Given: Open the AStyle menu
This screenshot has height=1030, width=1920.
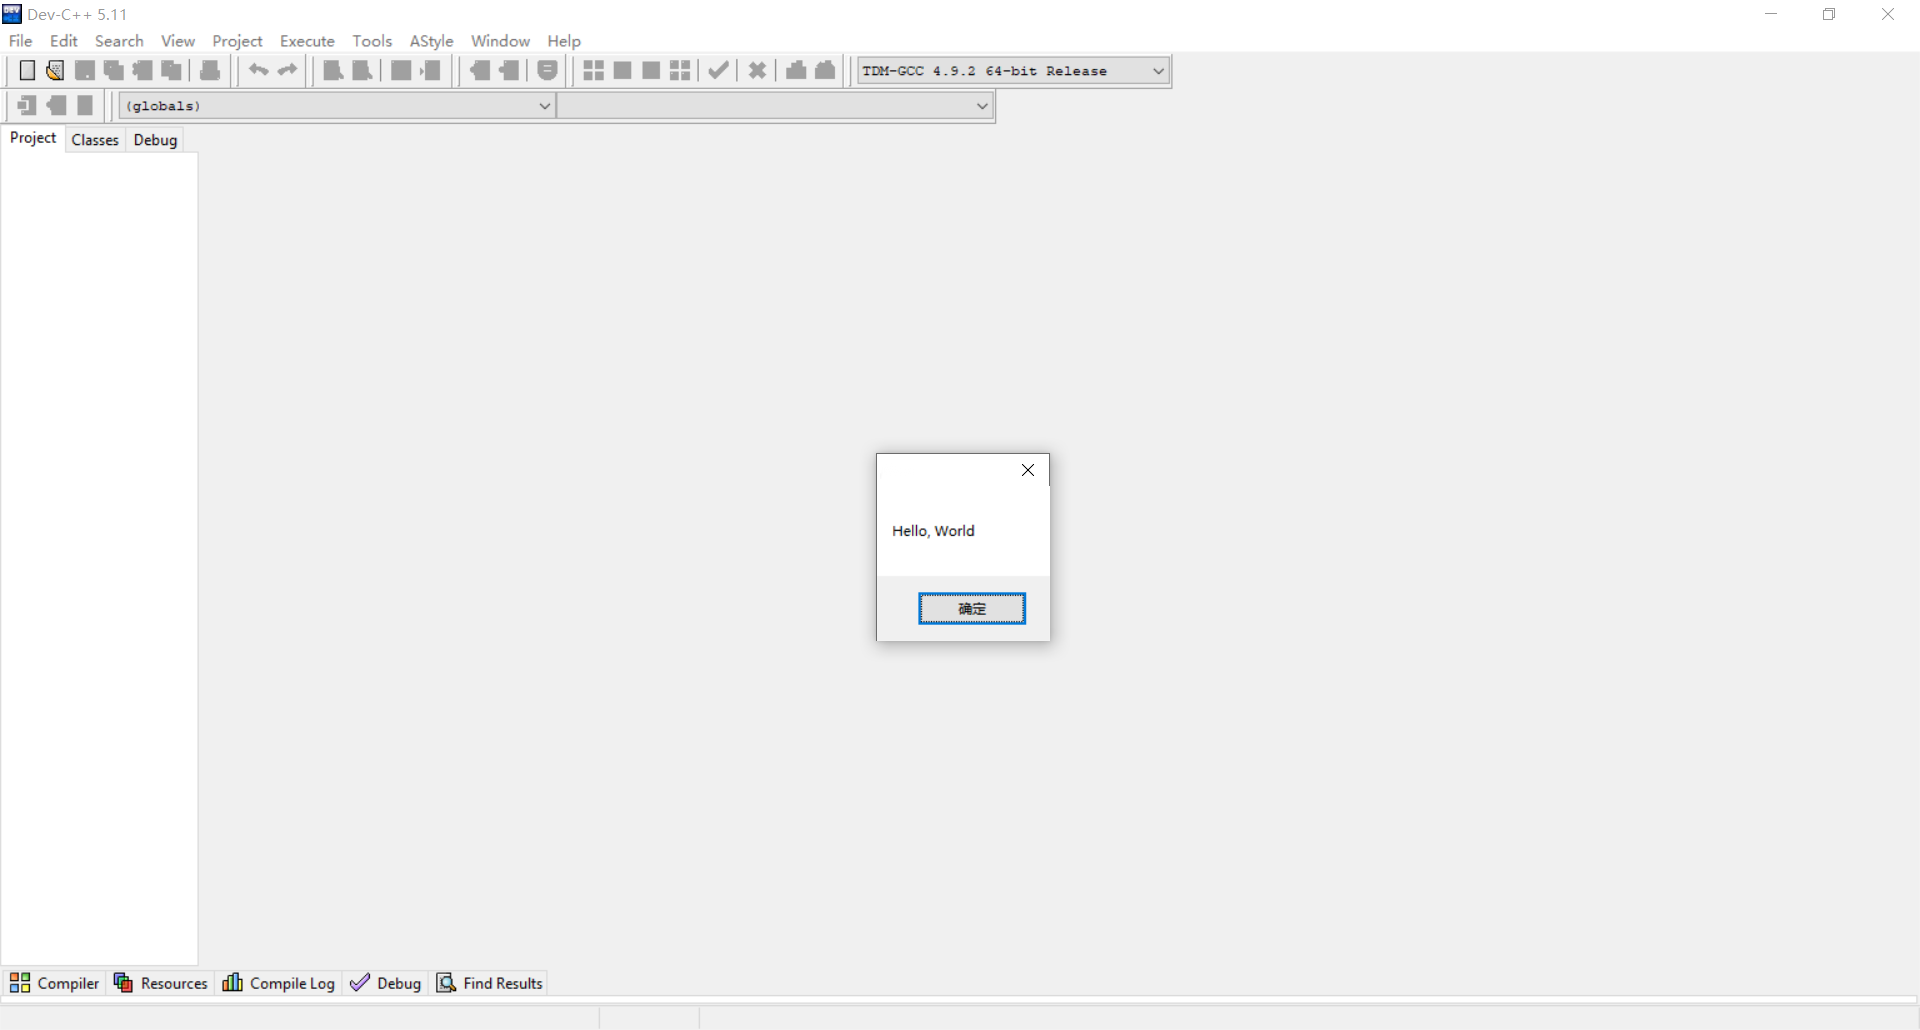Looking at the screenshot, I should click(x=431, y=41).
